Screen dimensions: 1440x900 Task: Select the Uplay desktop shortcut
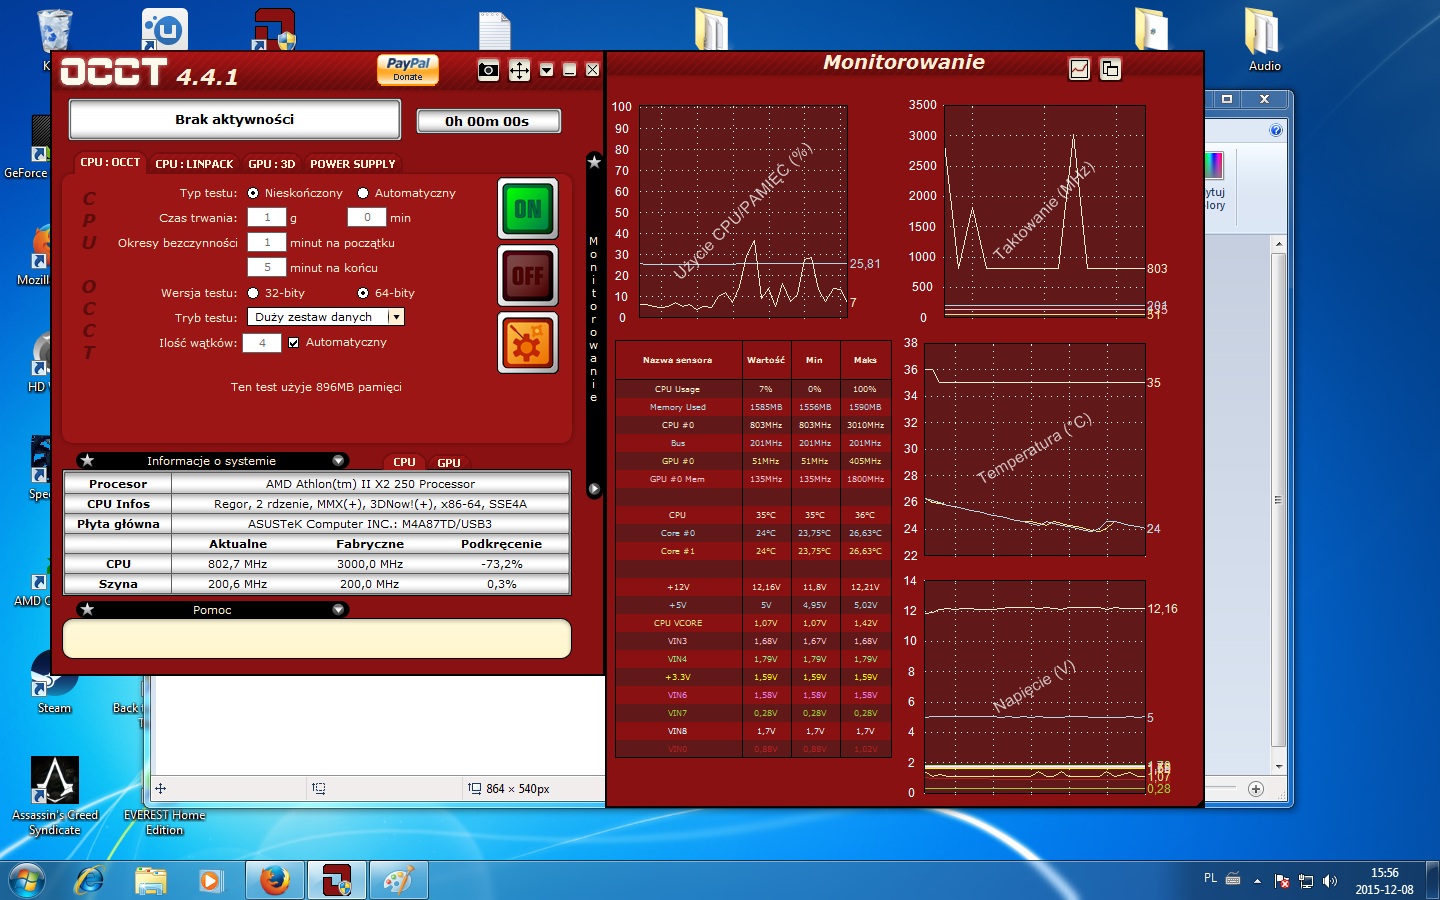tap(165, 29)
